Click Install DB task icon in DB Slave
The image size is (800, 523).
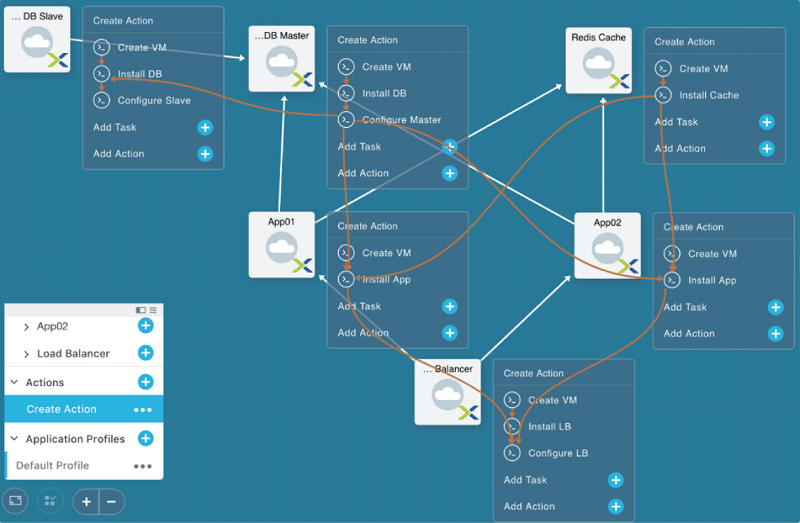click(102, 74)
